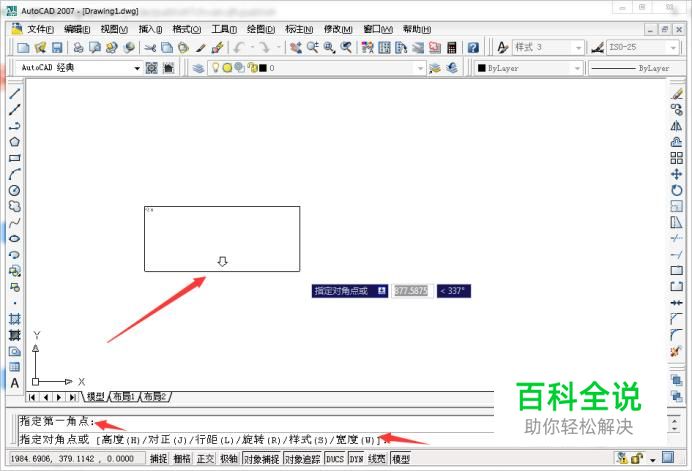Select the Offset tool
This screenshot has width=692, height=471.
coord(677,142)
